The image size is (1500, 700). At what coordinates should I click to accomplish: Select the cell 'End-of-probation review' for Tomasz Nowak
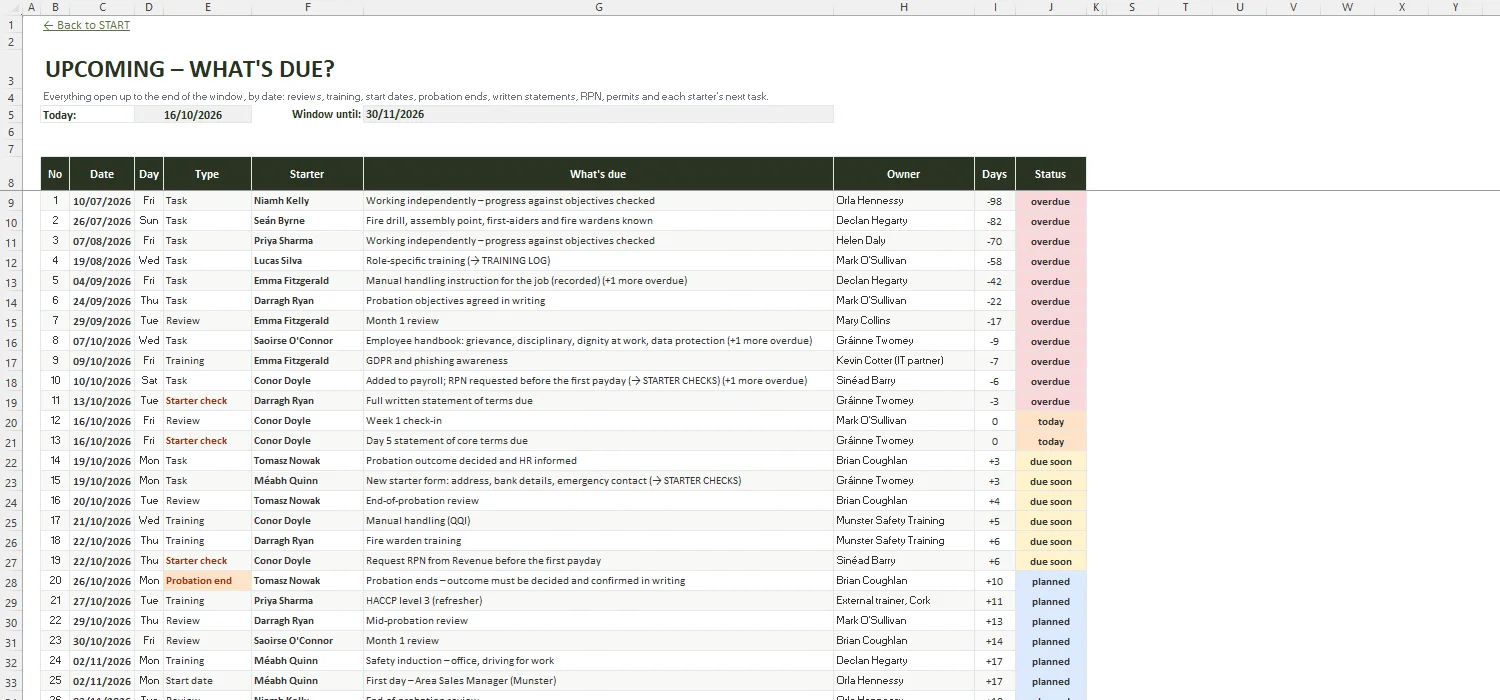[x=598, y=501]
